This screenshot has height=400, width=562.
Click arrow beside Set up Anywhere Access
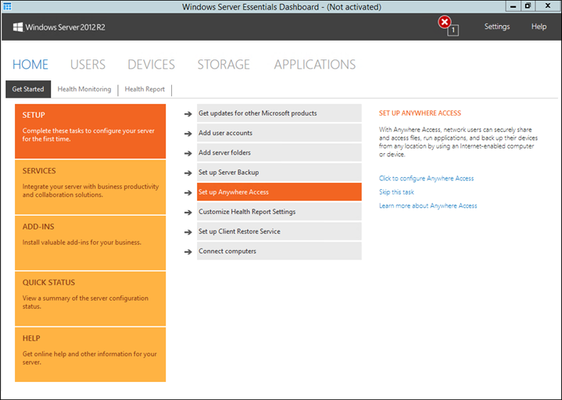188,193
